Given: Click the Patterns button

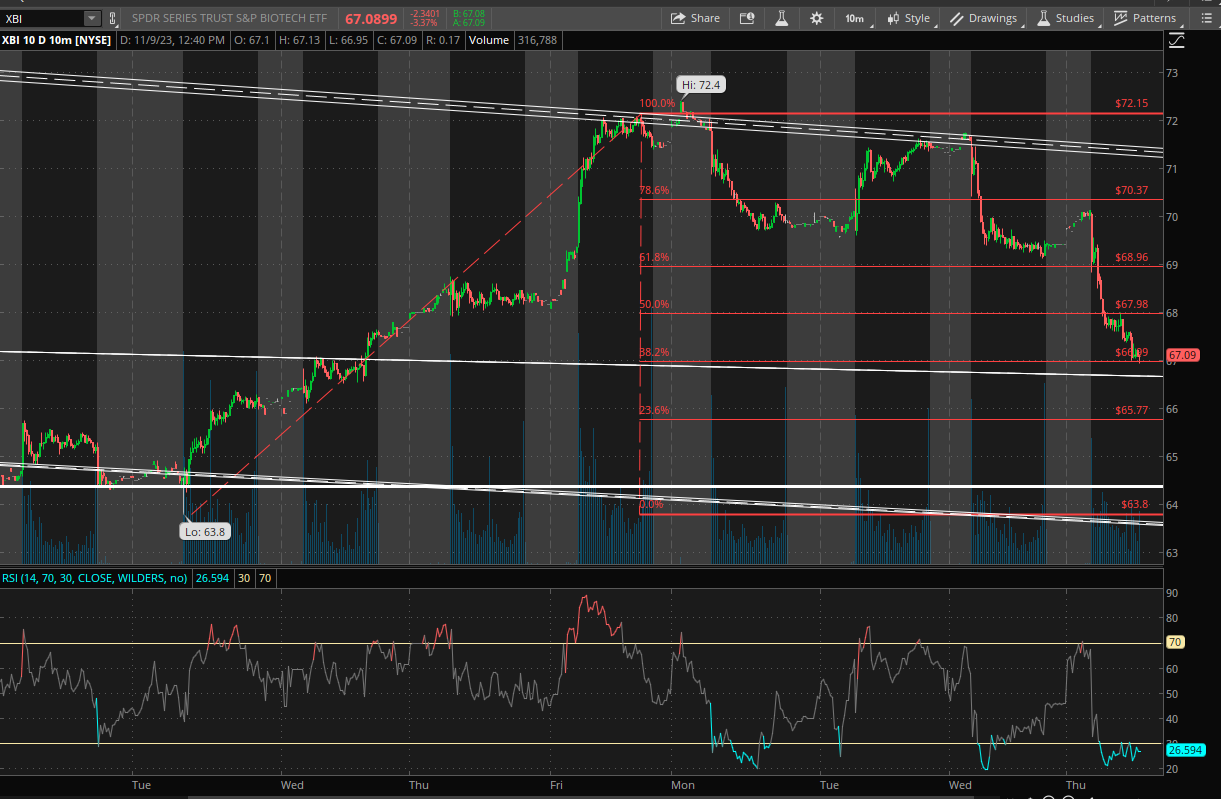Looking at the screenshot, I should point(1145,18).
